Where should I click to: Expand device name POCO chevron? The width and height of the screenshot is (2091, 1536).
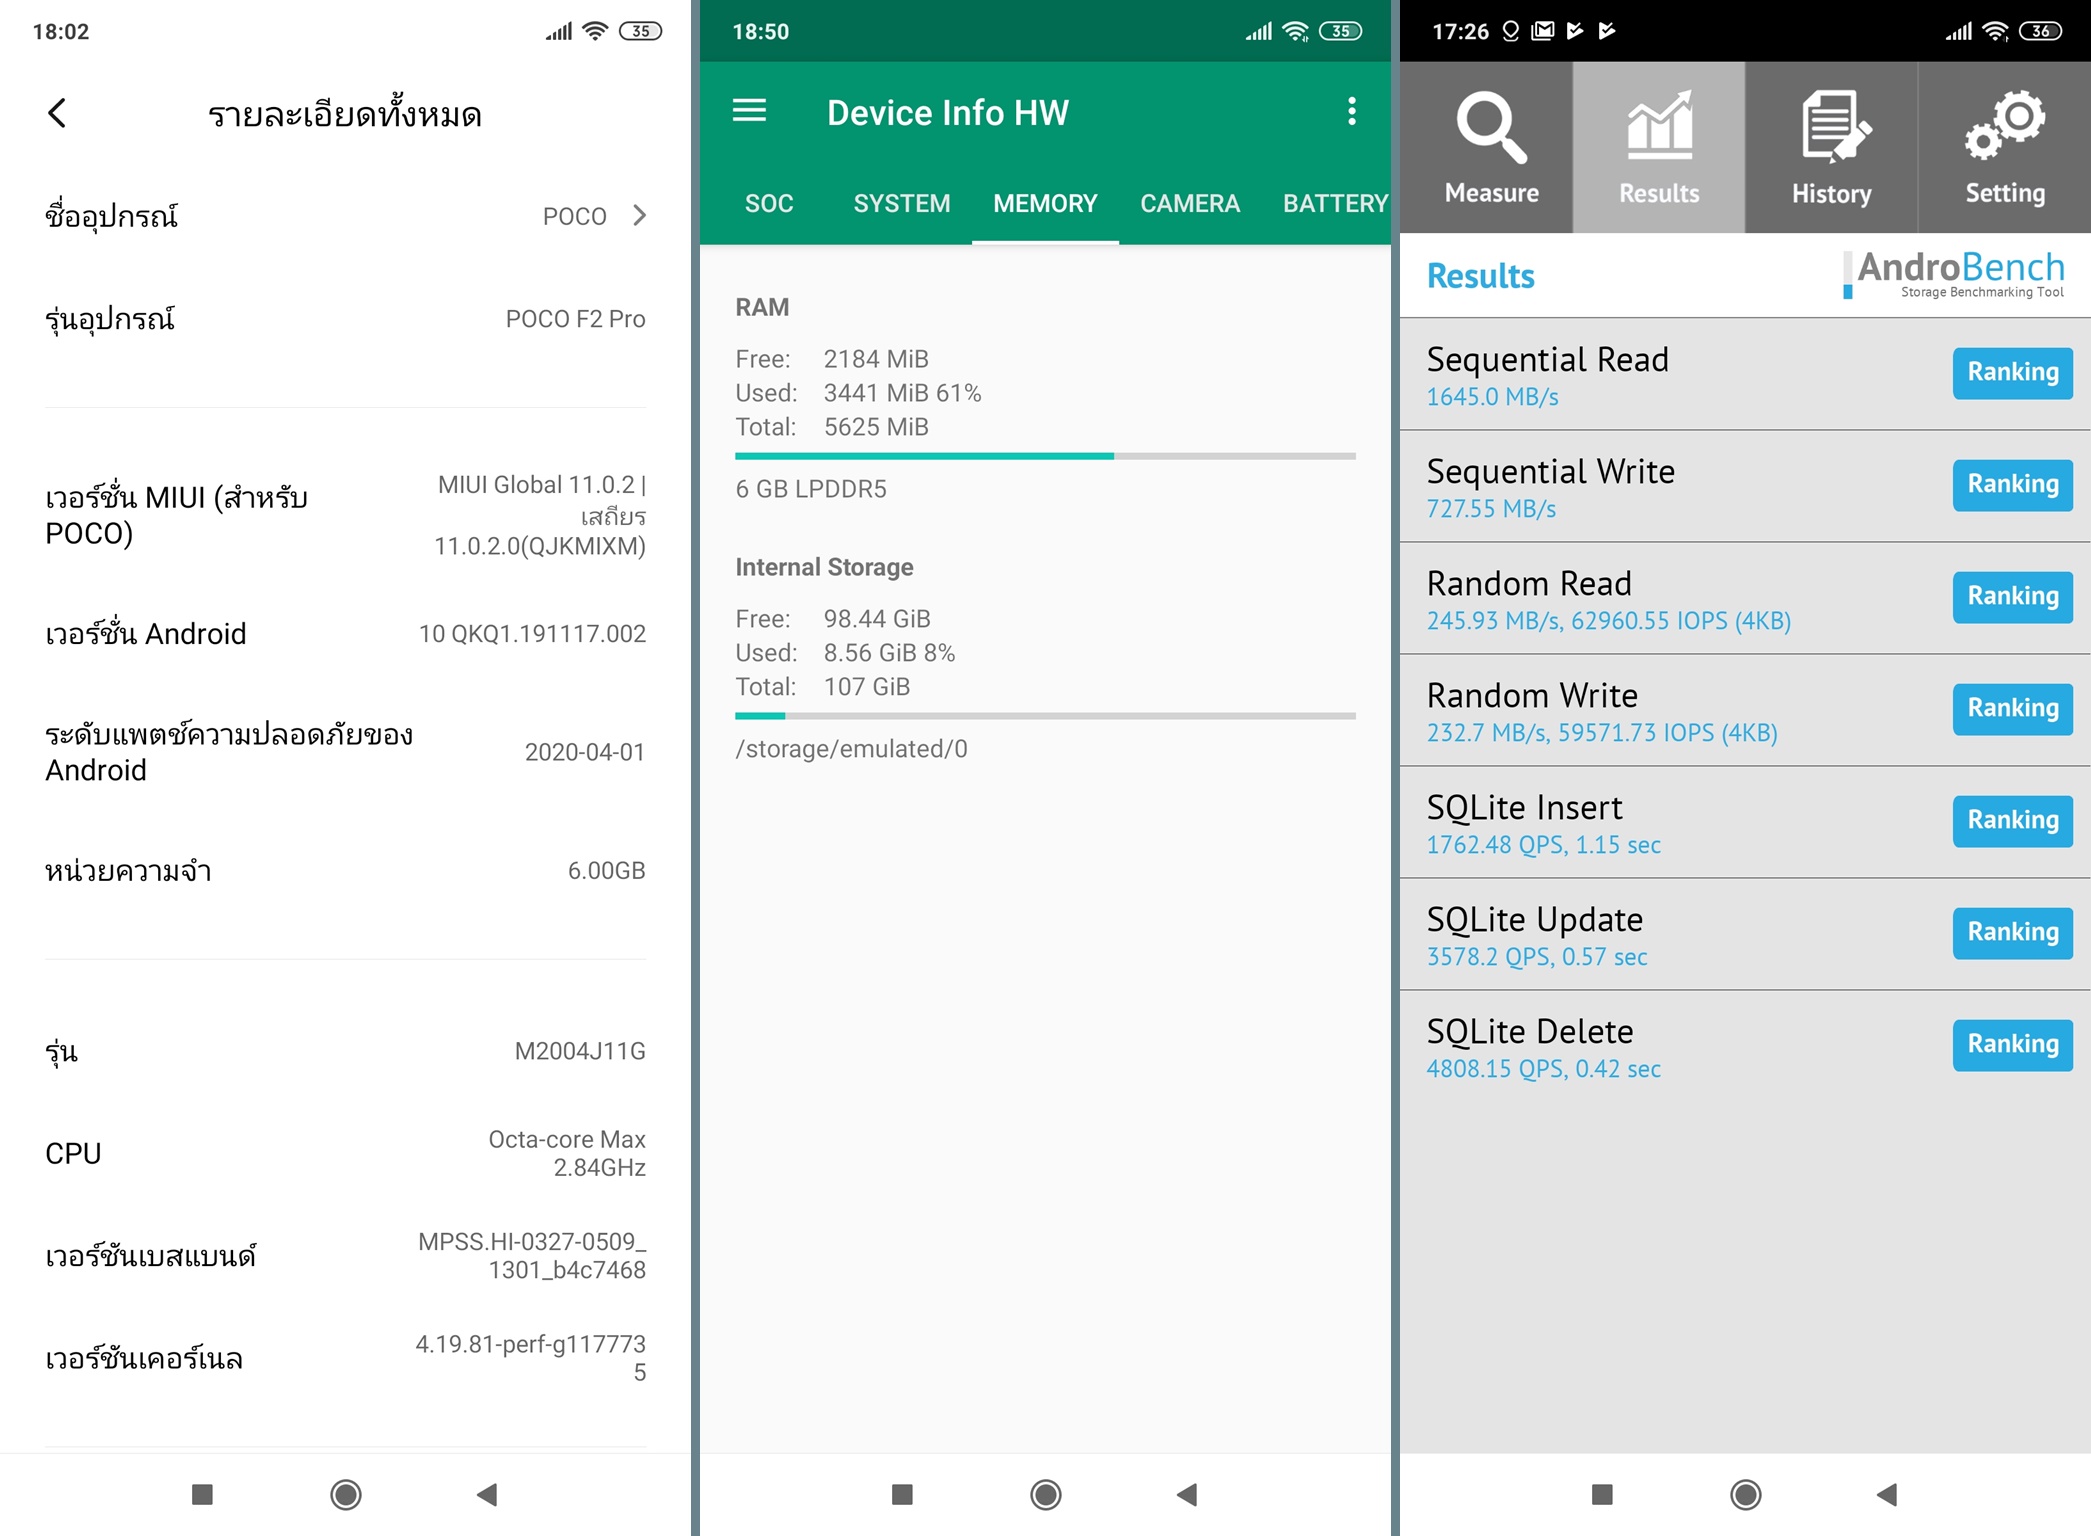(640, 215)
